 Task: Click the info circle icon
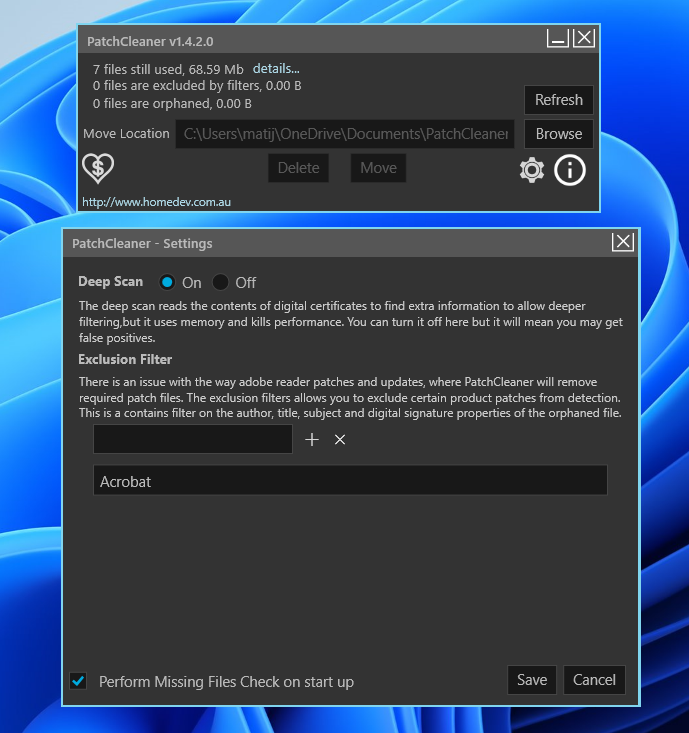pyautogui.click(x=570, y=170)
